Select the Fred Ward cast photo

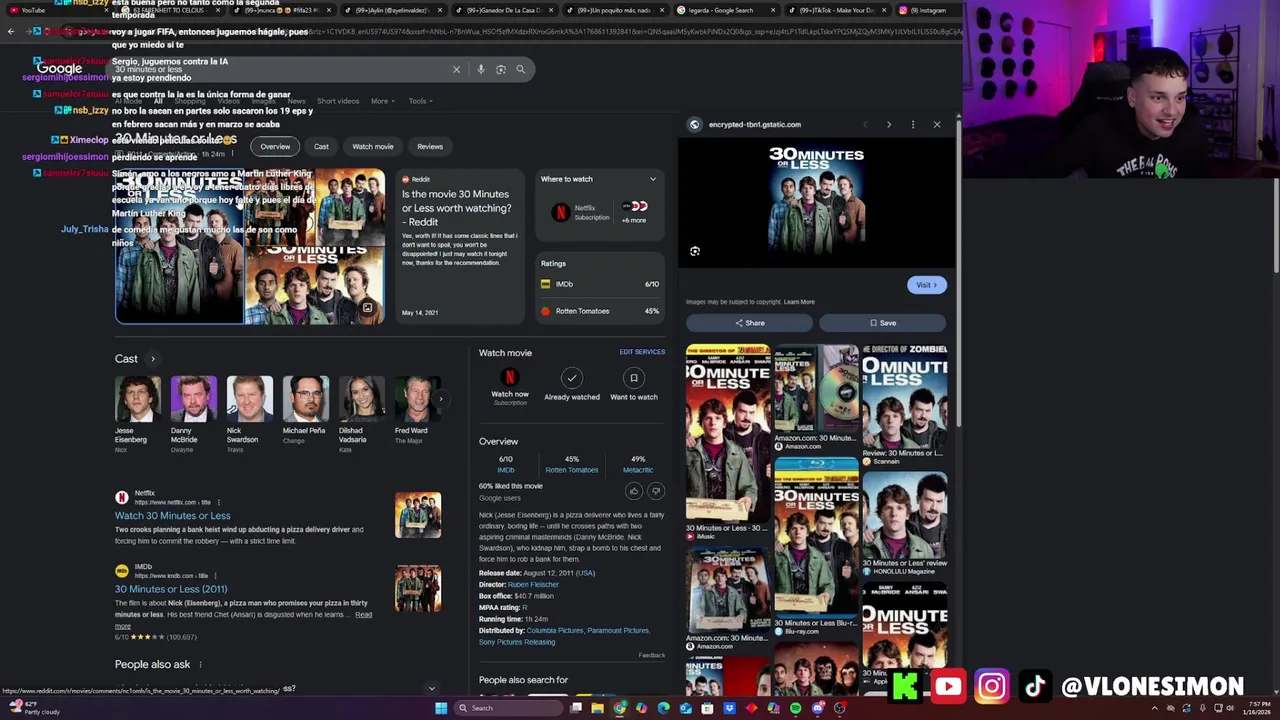pos(417,399)
